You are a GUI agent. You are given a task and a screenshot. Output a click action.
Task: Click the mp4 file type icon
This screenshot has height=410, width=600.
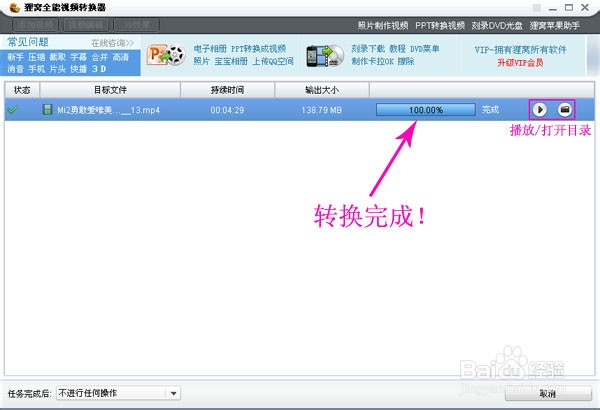point(47,110)
